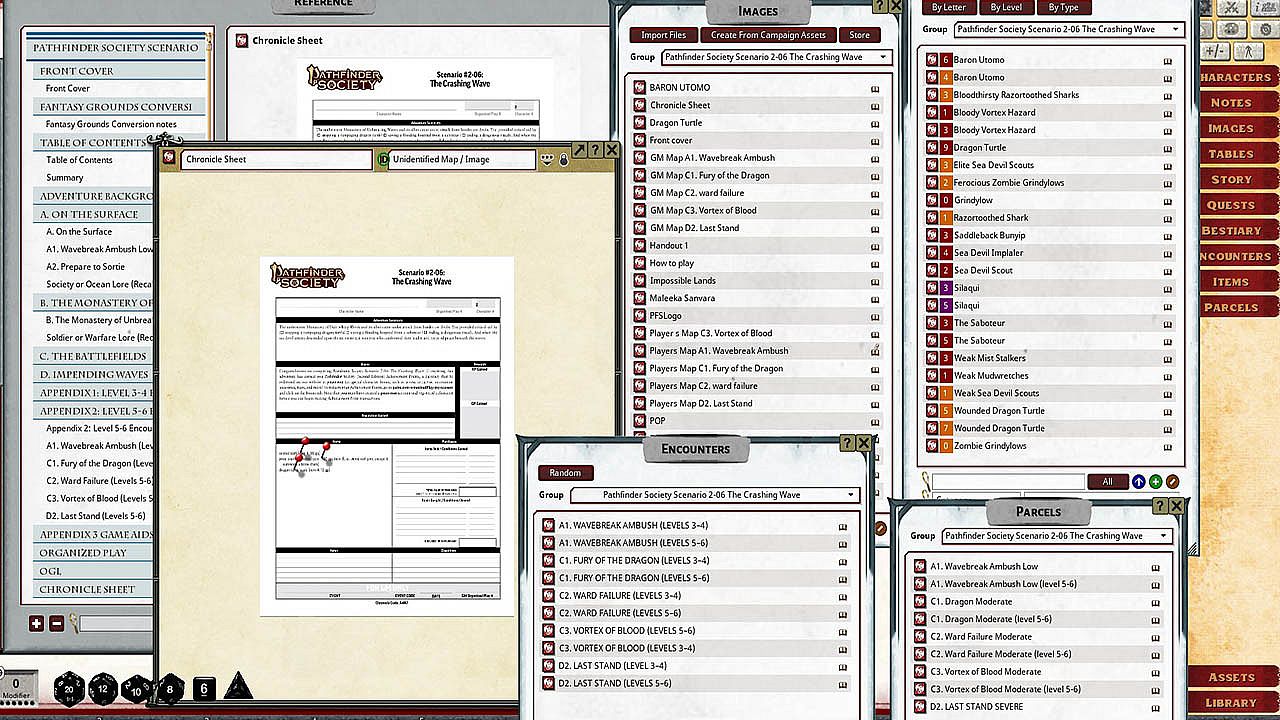
Task: Click the green add icon in NPC list
Action: click(1155, 482)
